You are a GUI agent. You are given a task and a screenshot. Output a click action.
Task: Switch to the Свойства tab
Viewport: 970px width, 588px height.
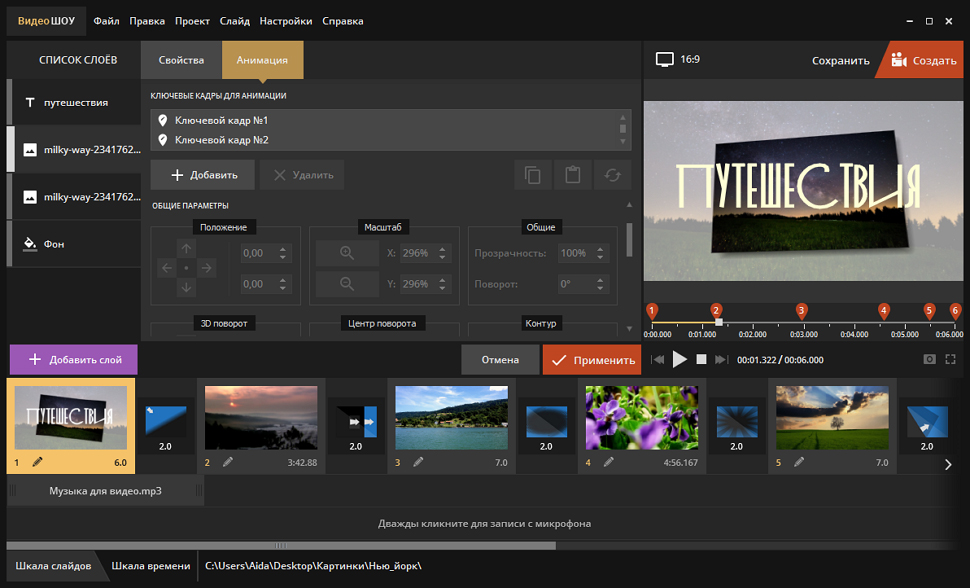[x=181, y=60]
